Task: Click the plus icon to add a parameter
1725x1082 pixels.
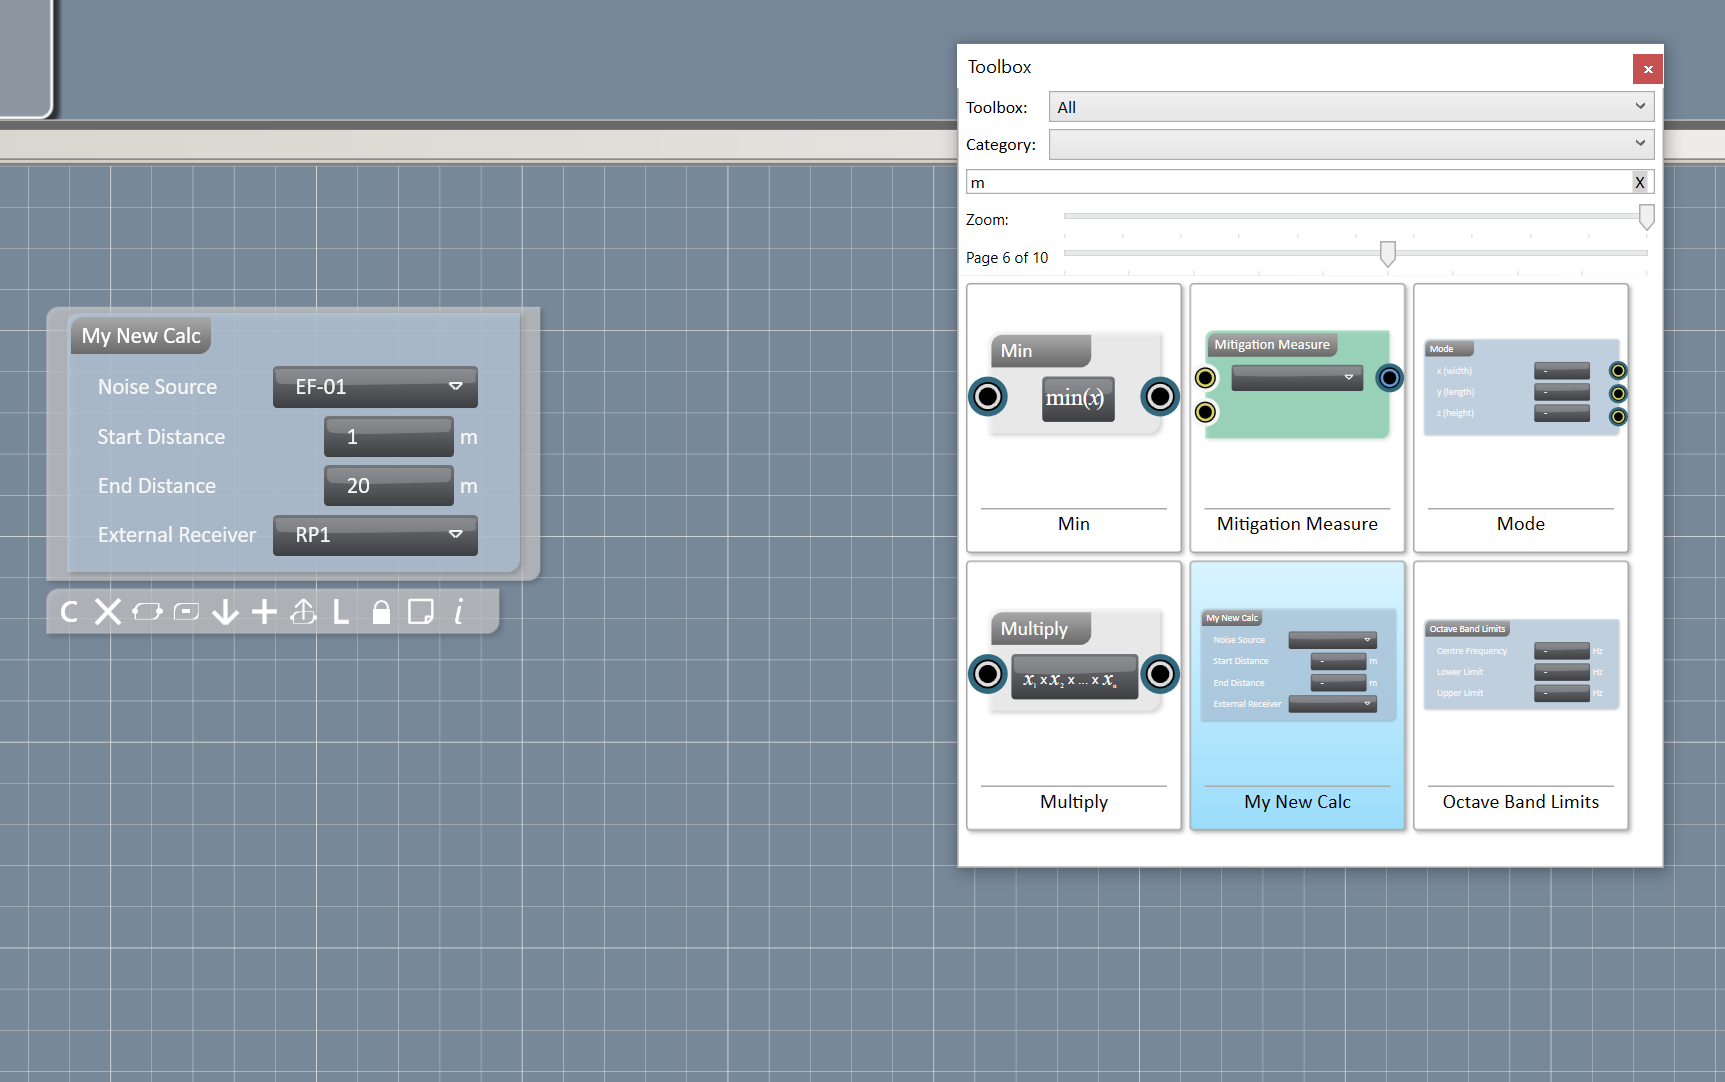Action: pos(264,612)
